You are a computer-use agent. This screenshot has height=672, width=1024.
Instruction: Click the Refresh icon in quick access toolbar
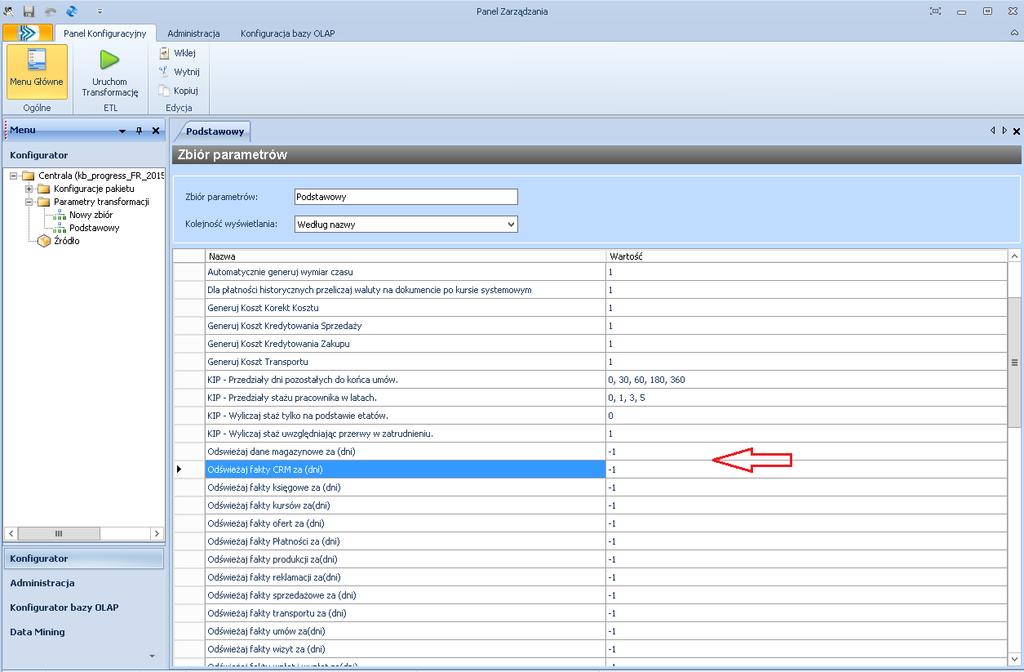[72, 11]
